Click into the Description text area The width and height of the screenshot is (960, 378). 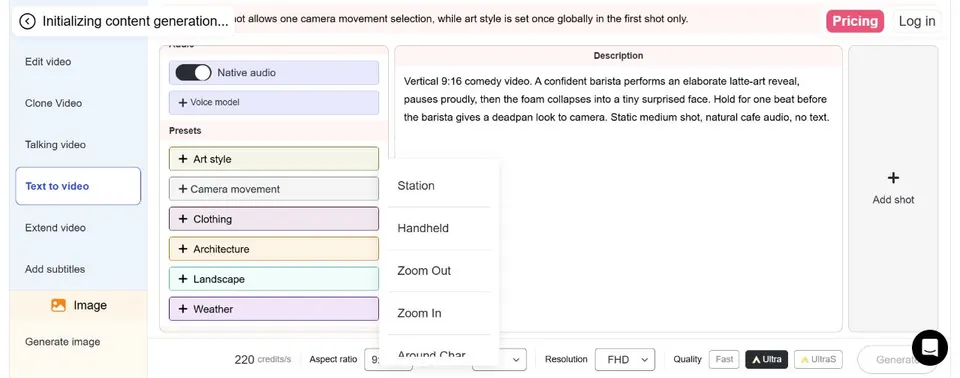coord(618,198)
